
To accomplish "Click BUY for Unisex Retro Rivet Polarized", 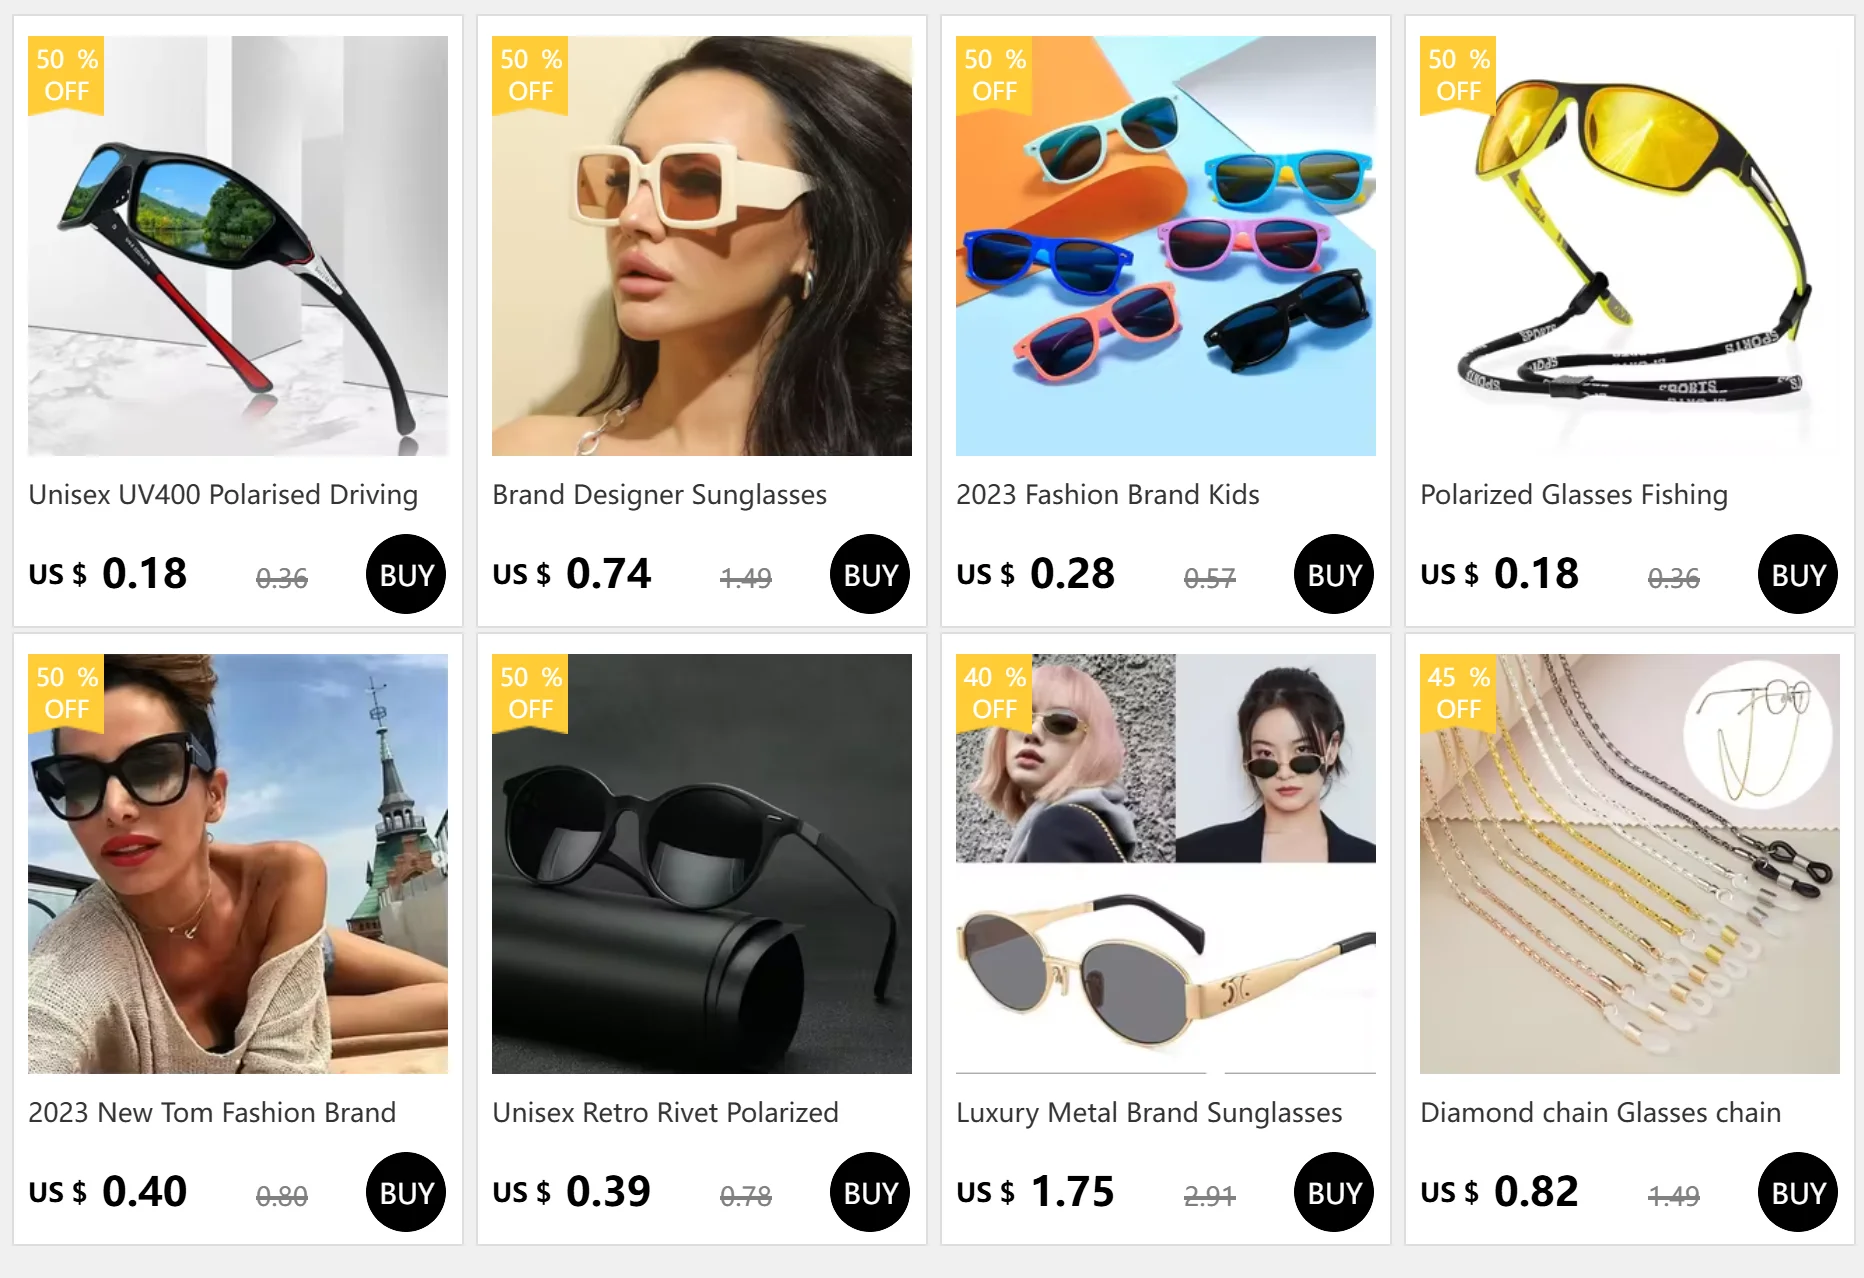I will tap(870, 1192).
